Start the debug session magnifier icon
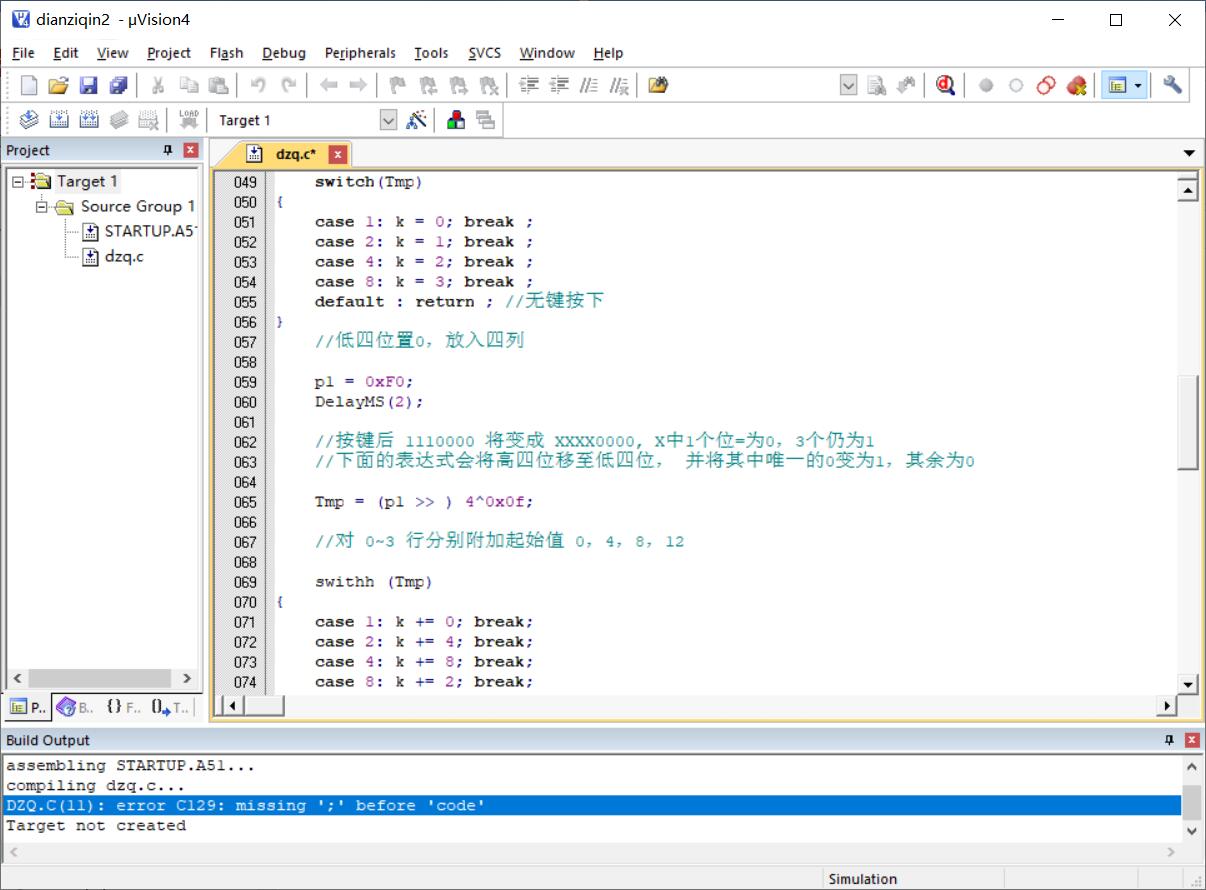This screenshot has width=1206, height=890. pos(945,86)
